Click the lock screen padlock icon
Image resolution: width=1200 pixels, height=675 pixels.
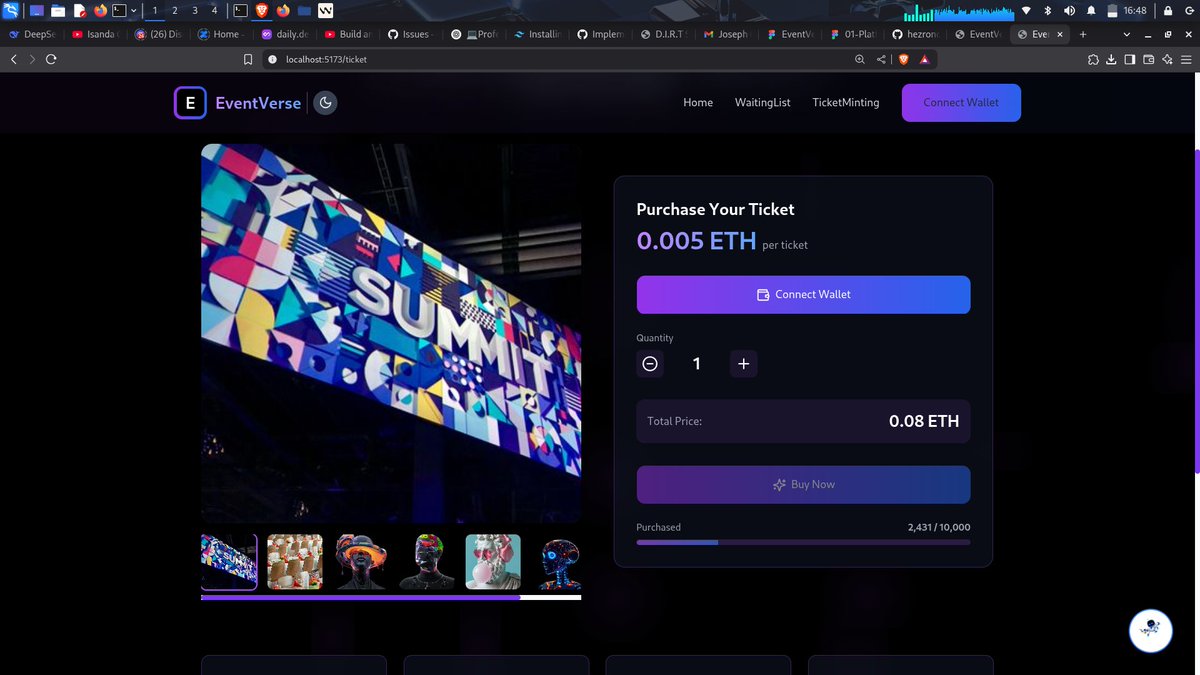[1167, 11]
